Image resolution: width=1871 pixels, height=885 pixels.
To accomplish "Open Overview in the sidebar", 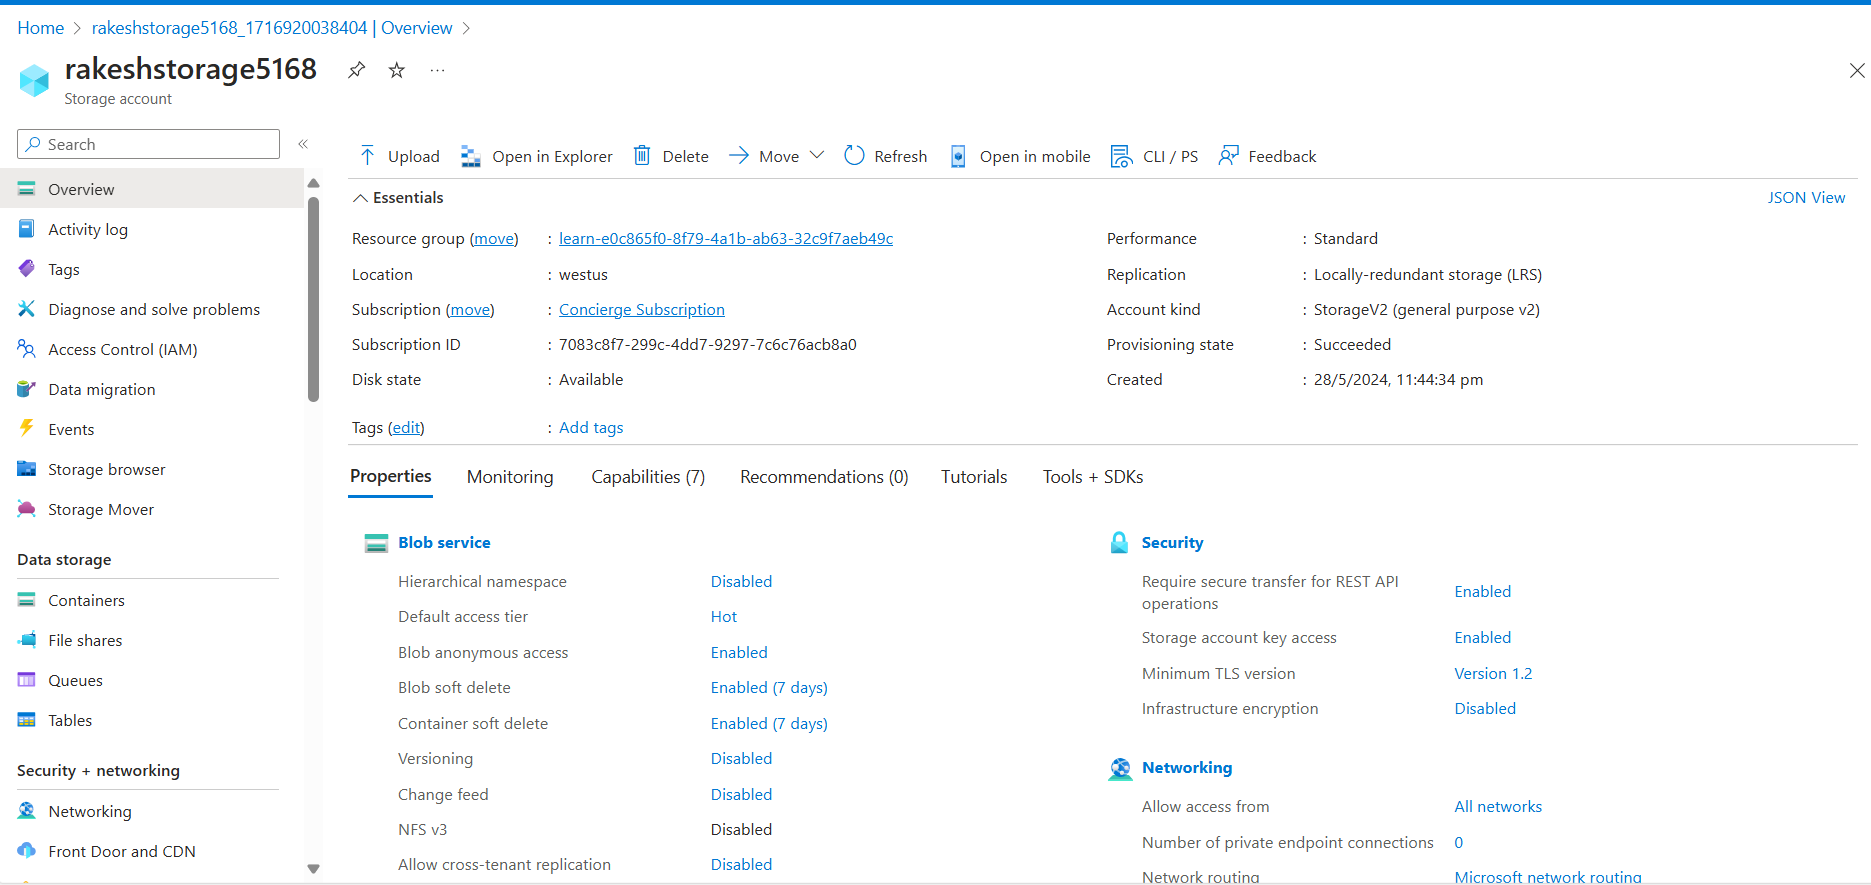I will point(152,189).
